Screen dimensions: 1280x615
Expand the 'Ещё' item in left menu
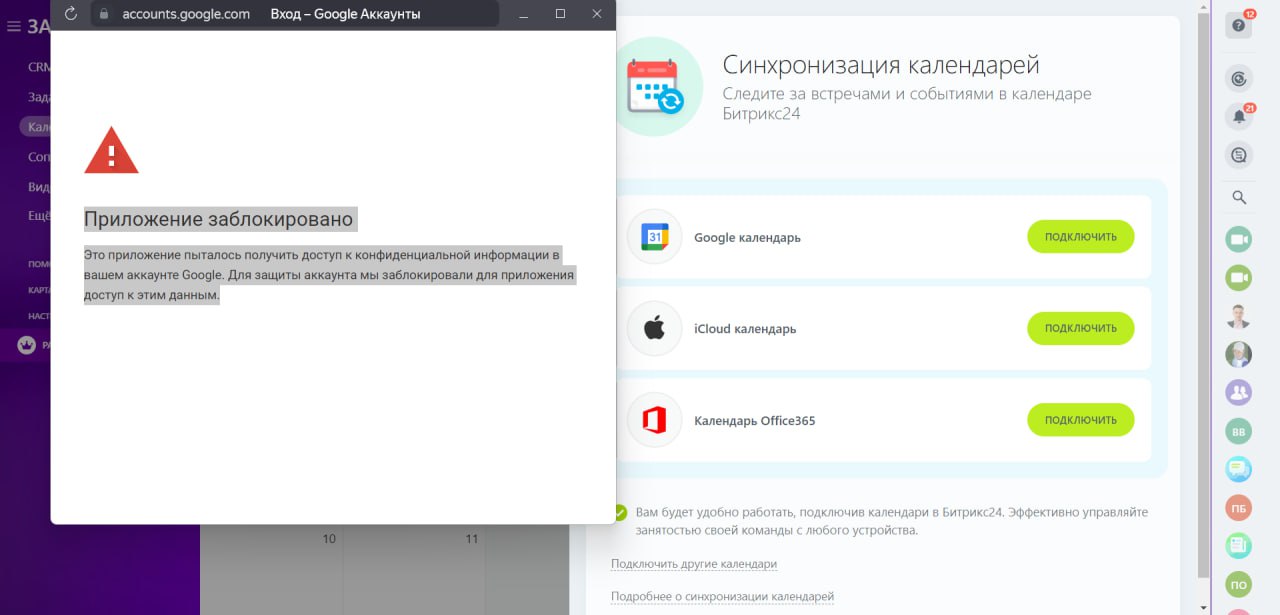click(38, 216)
